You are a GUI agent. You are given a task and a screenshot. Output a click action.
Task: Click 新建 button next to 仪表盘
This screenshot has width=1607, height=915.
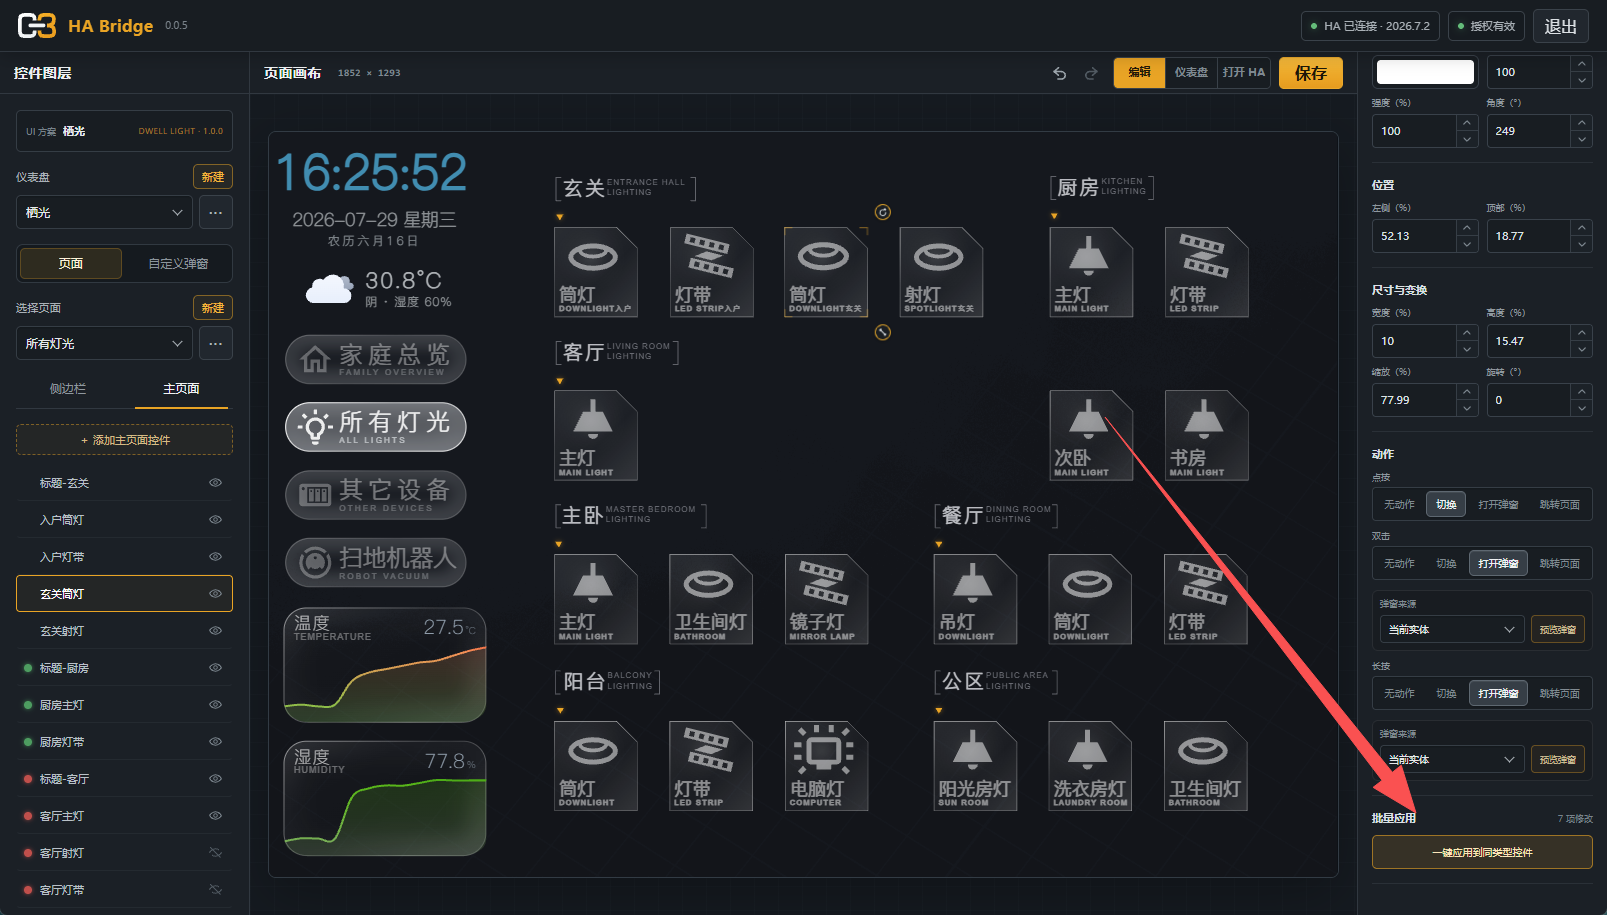pos(213,177)
